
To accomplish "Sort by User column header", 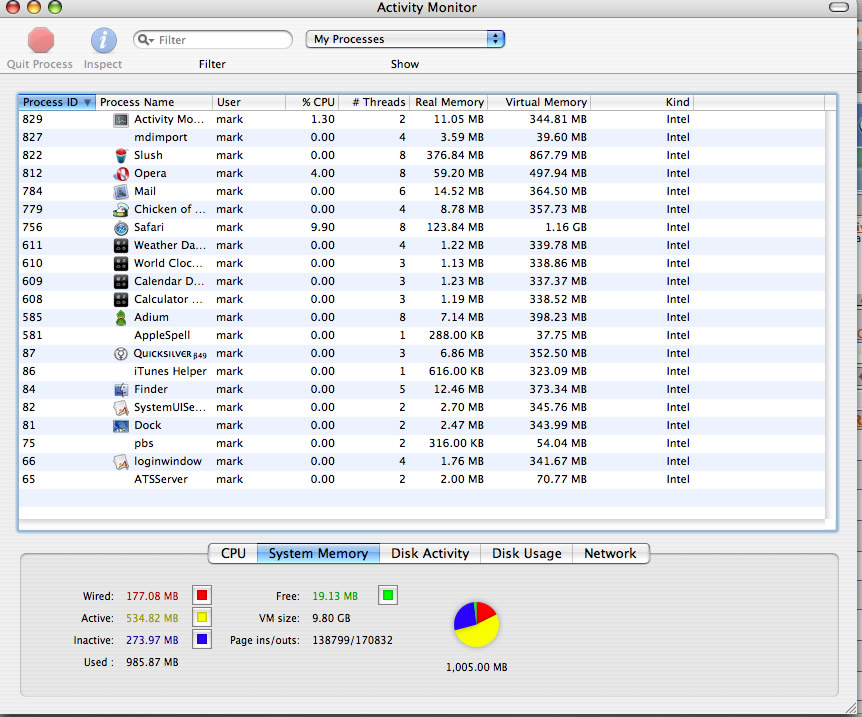I will (249, 102).
